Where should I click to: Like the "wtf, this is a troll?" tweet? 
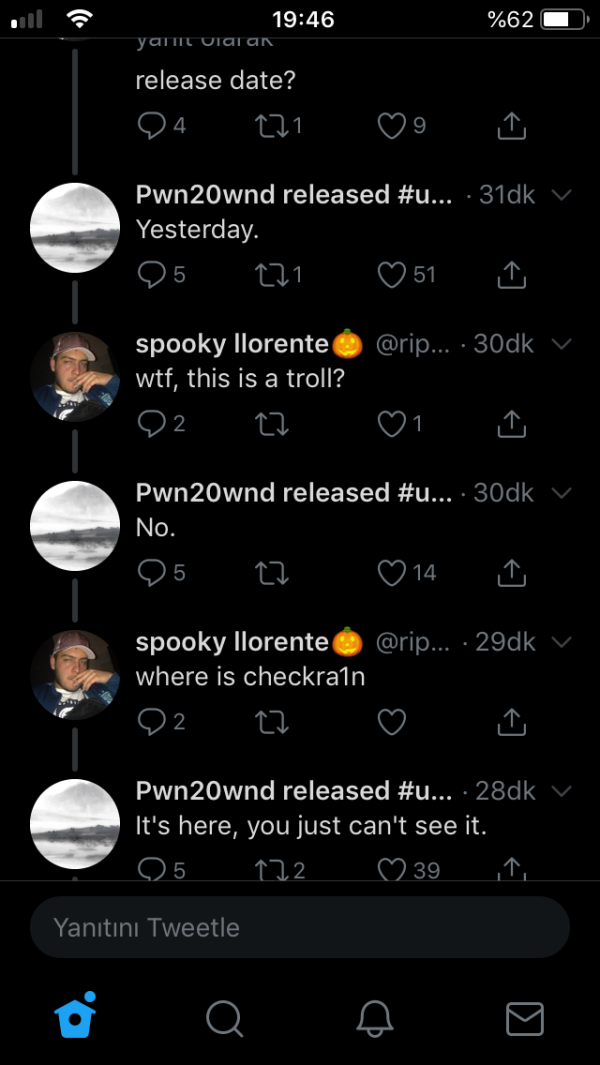point(392,423)
